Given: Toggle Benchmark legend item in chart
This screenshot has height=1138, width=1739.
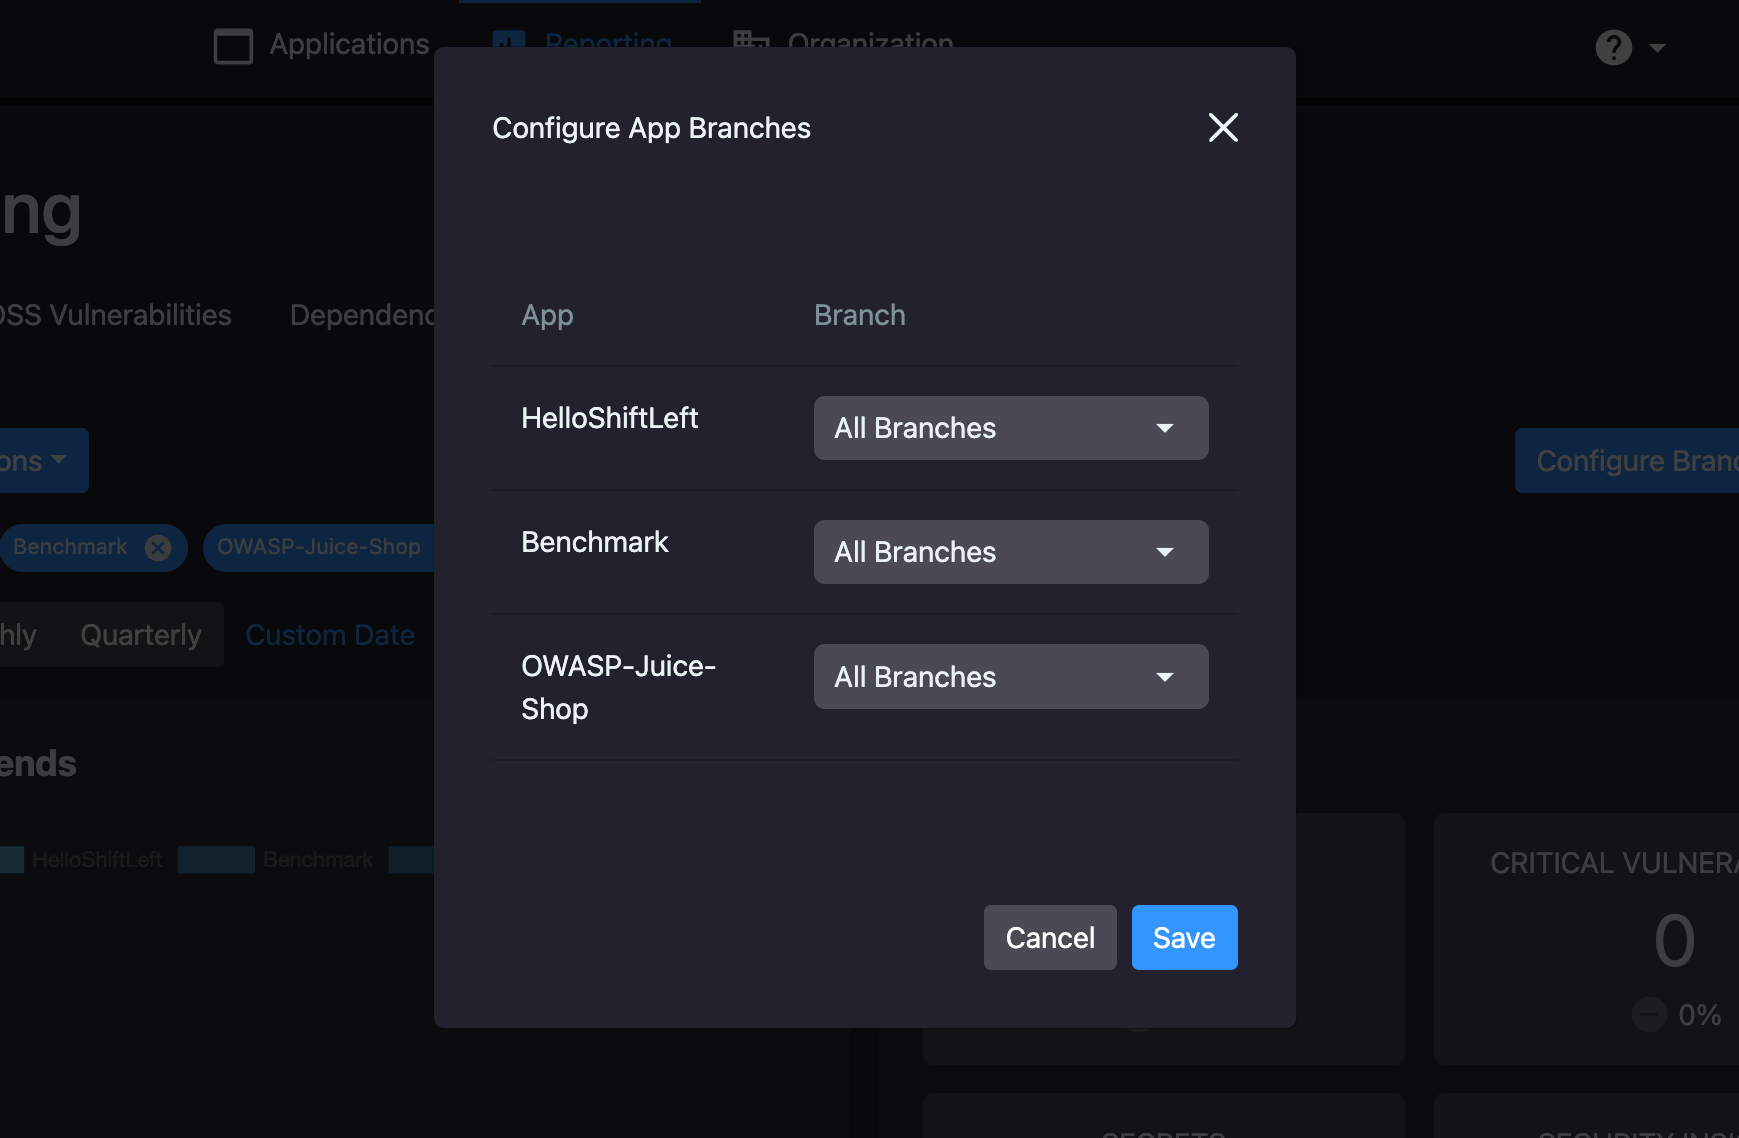Looking at the screenshot, I should tap(276, 860).
